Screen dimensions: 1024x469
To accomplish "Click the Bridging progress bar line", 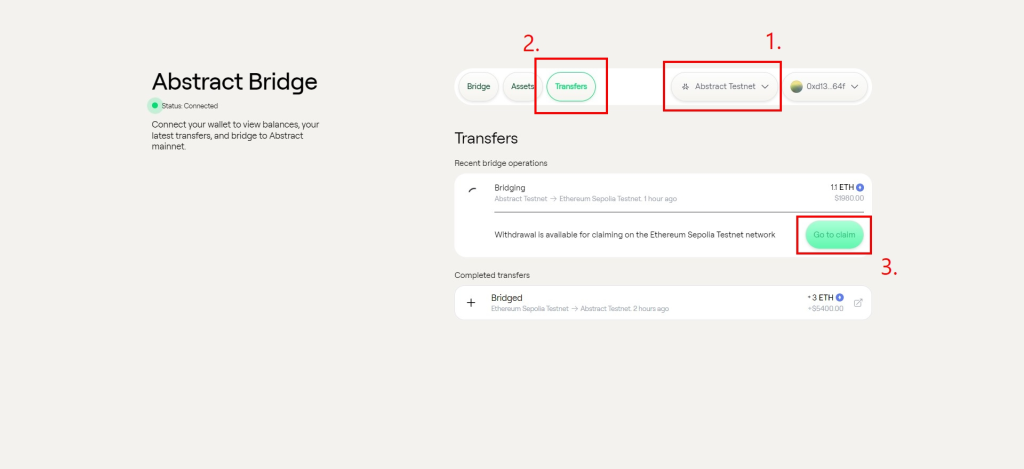I will coord(678,212).
